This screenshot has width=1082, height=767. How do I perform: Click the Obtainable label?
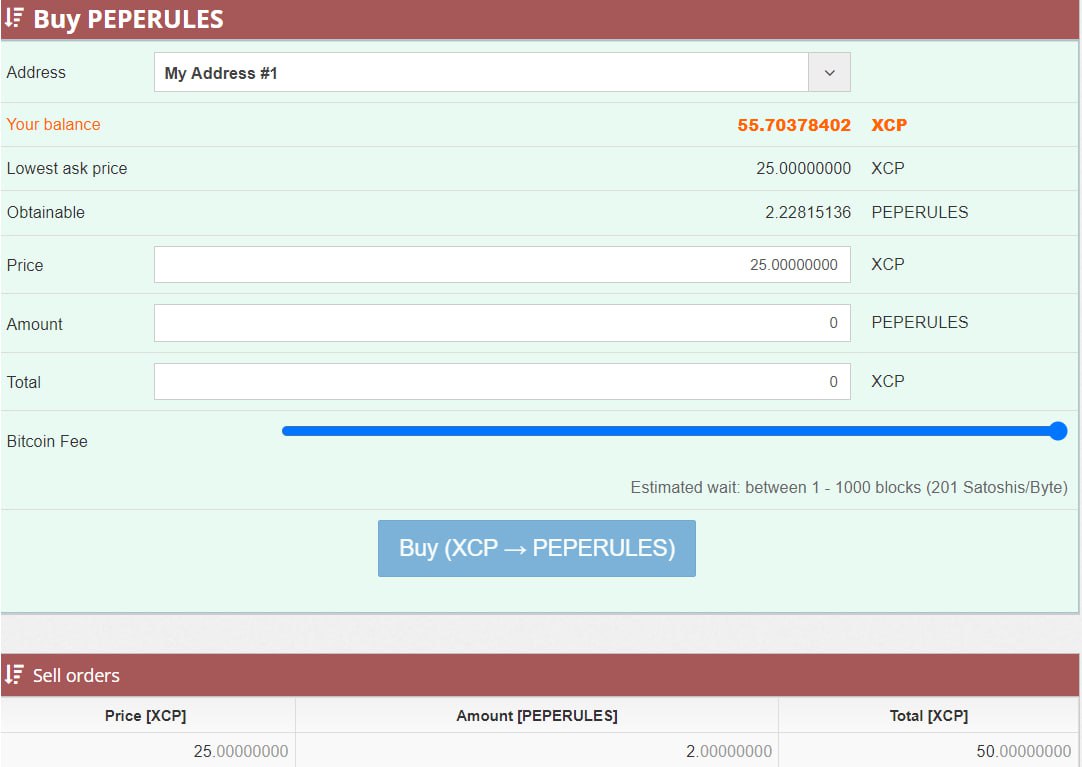click(46, 212)
